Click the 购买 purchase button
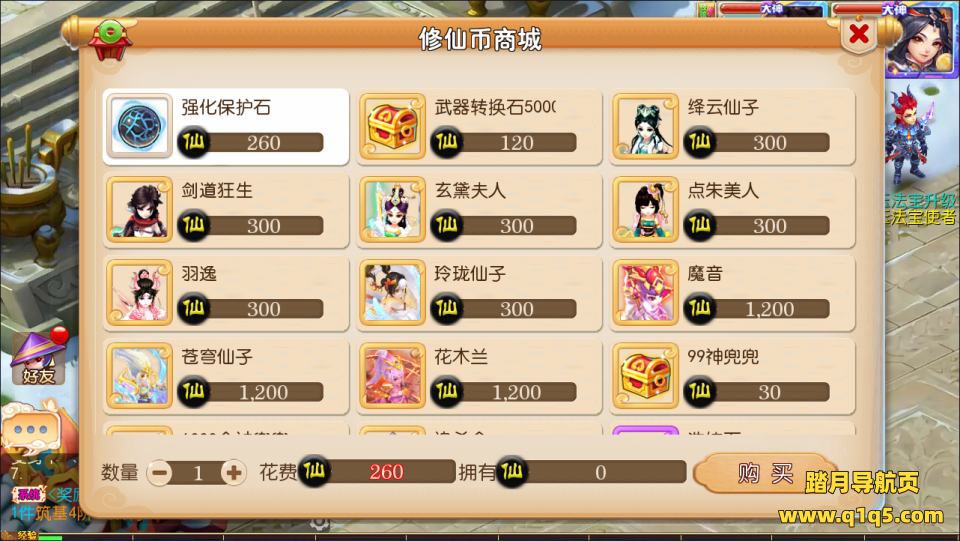 pyautogui.click(x=765, y=473)
